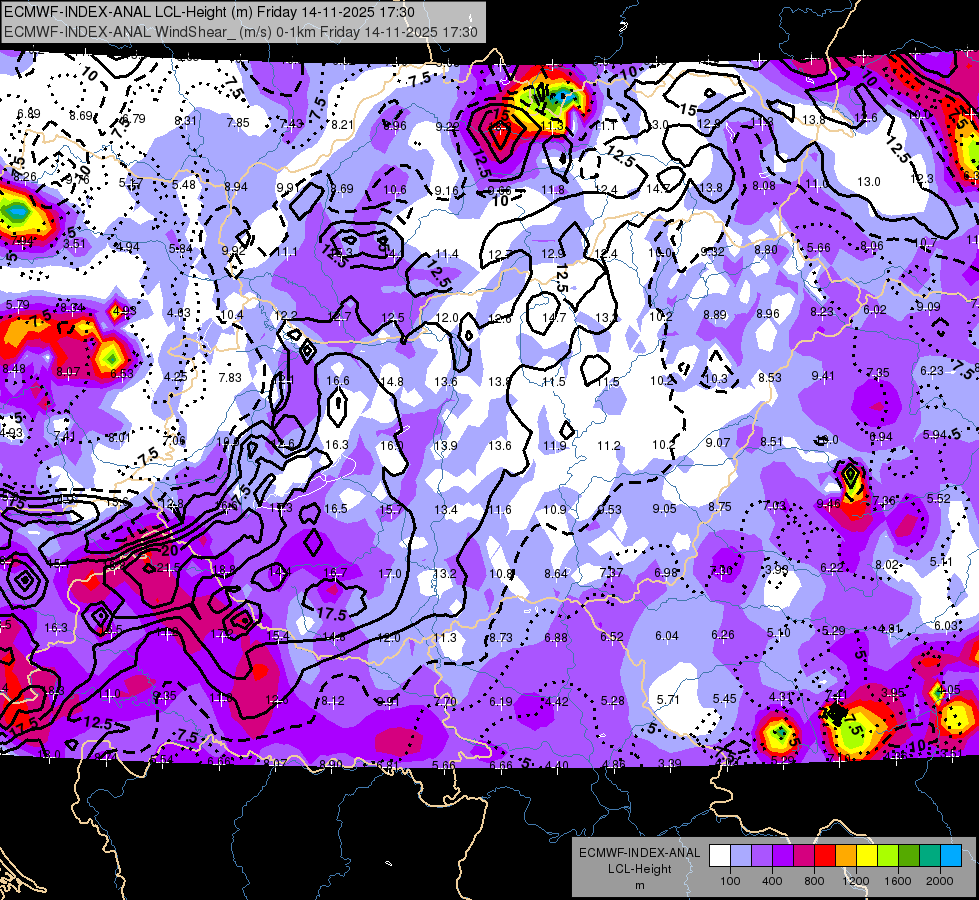The height and width of the screenshot is (900, 979).
Task: Click the grid value 13.4
Action: point(446,510)
